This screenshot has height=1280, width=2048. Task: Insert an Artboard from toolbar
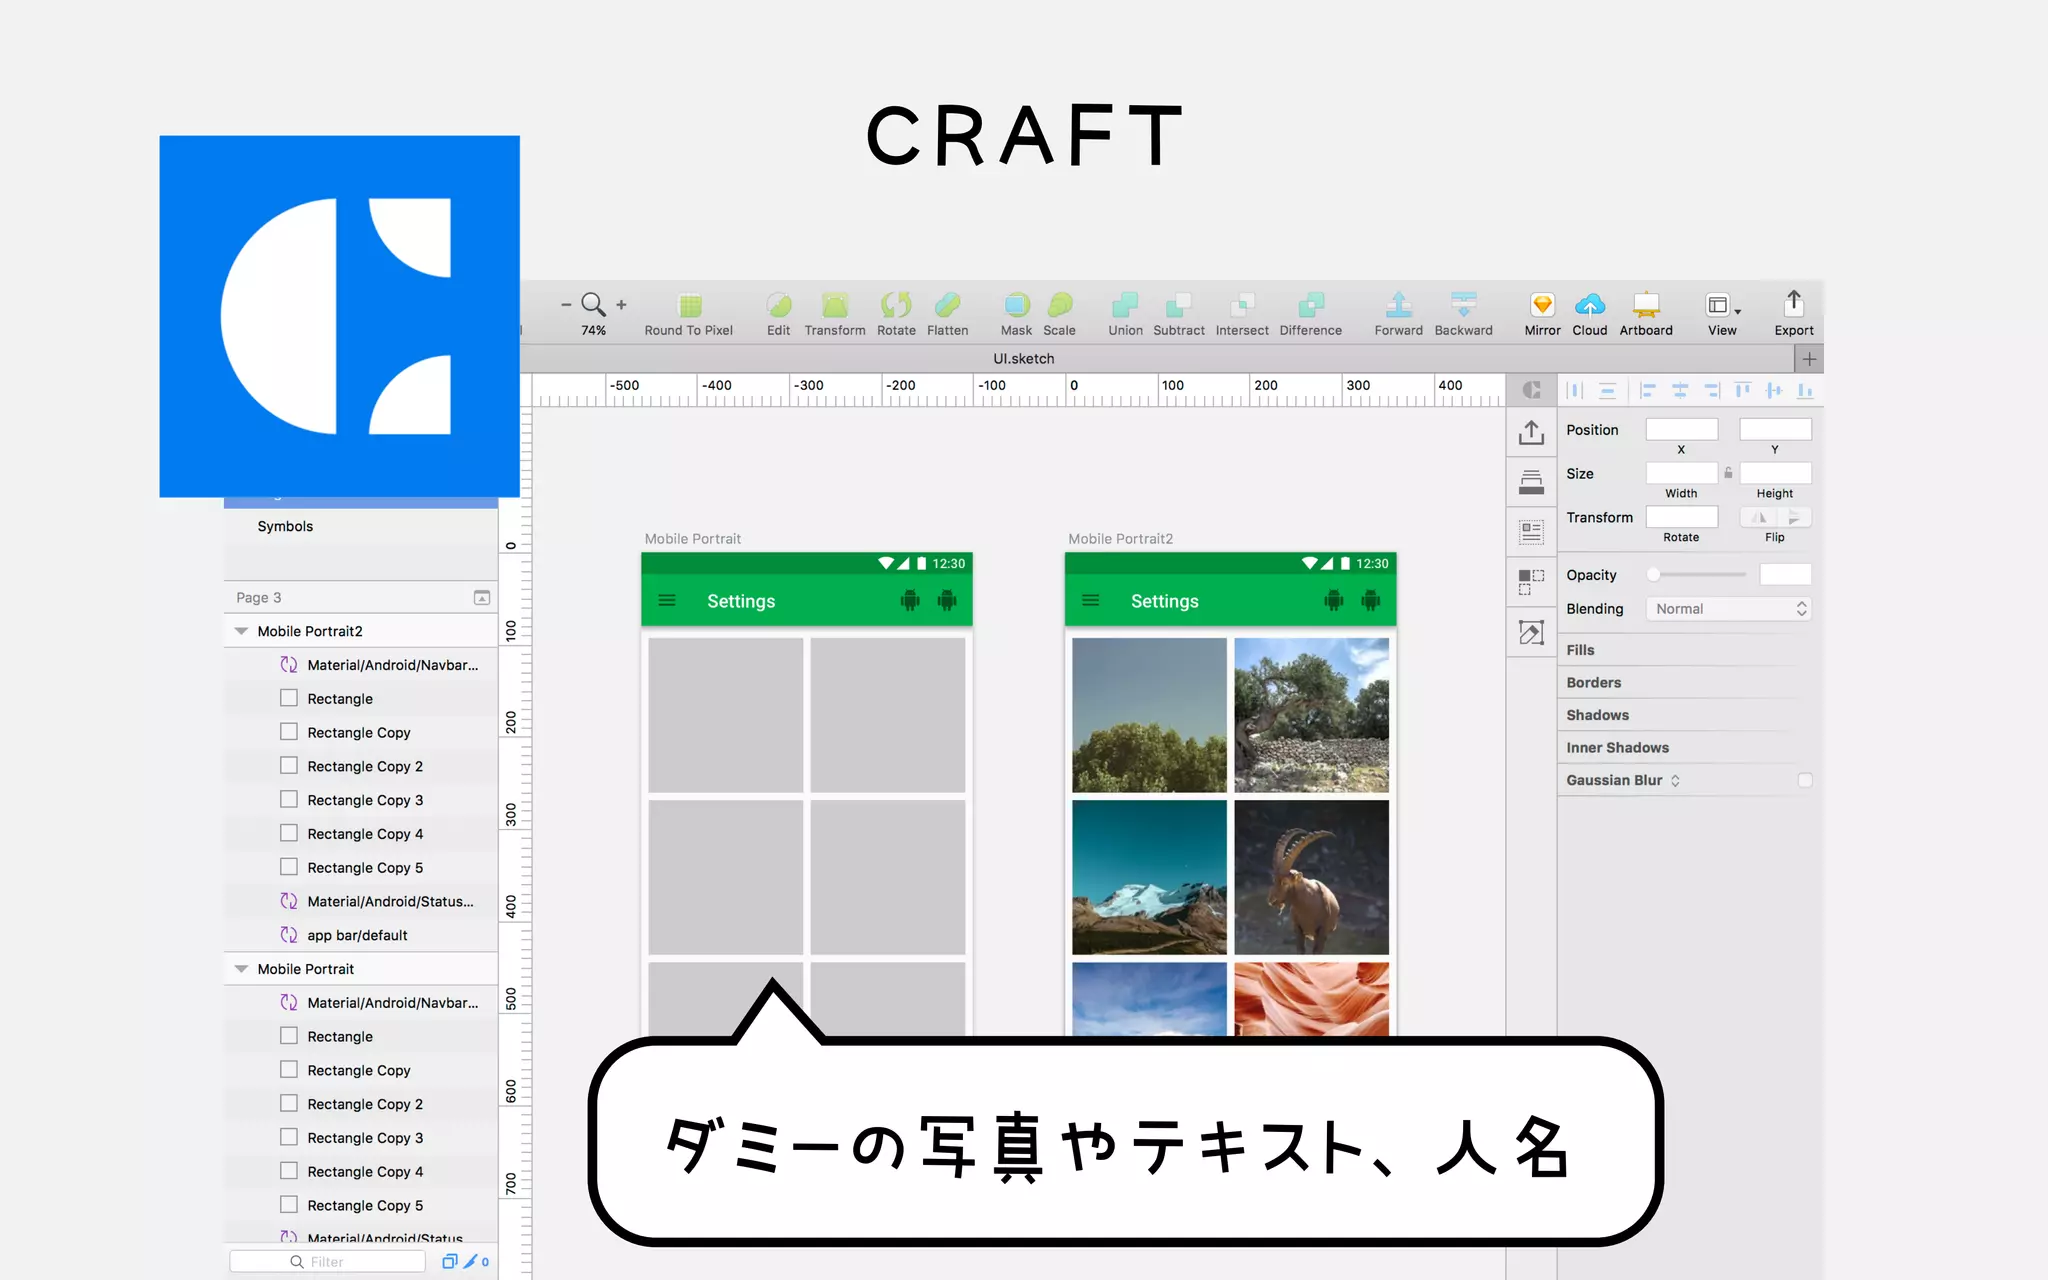(x=1646, y=304)
